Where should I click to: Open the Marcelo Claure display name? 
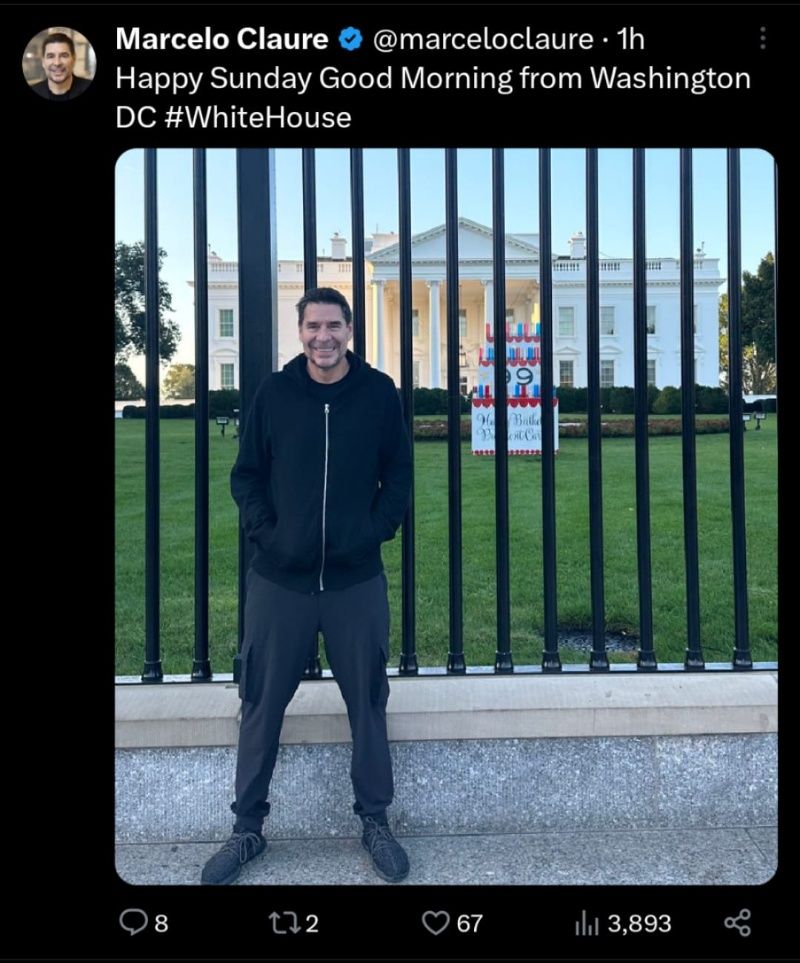[x=222, y=39]
